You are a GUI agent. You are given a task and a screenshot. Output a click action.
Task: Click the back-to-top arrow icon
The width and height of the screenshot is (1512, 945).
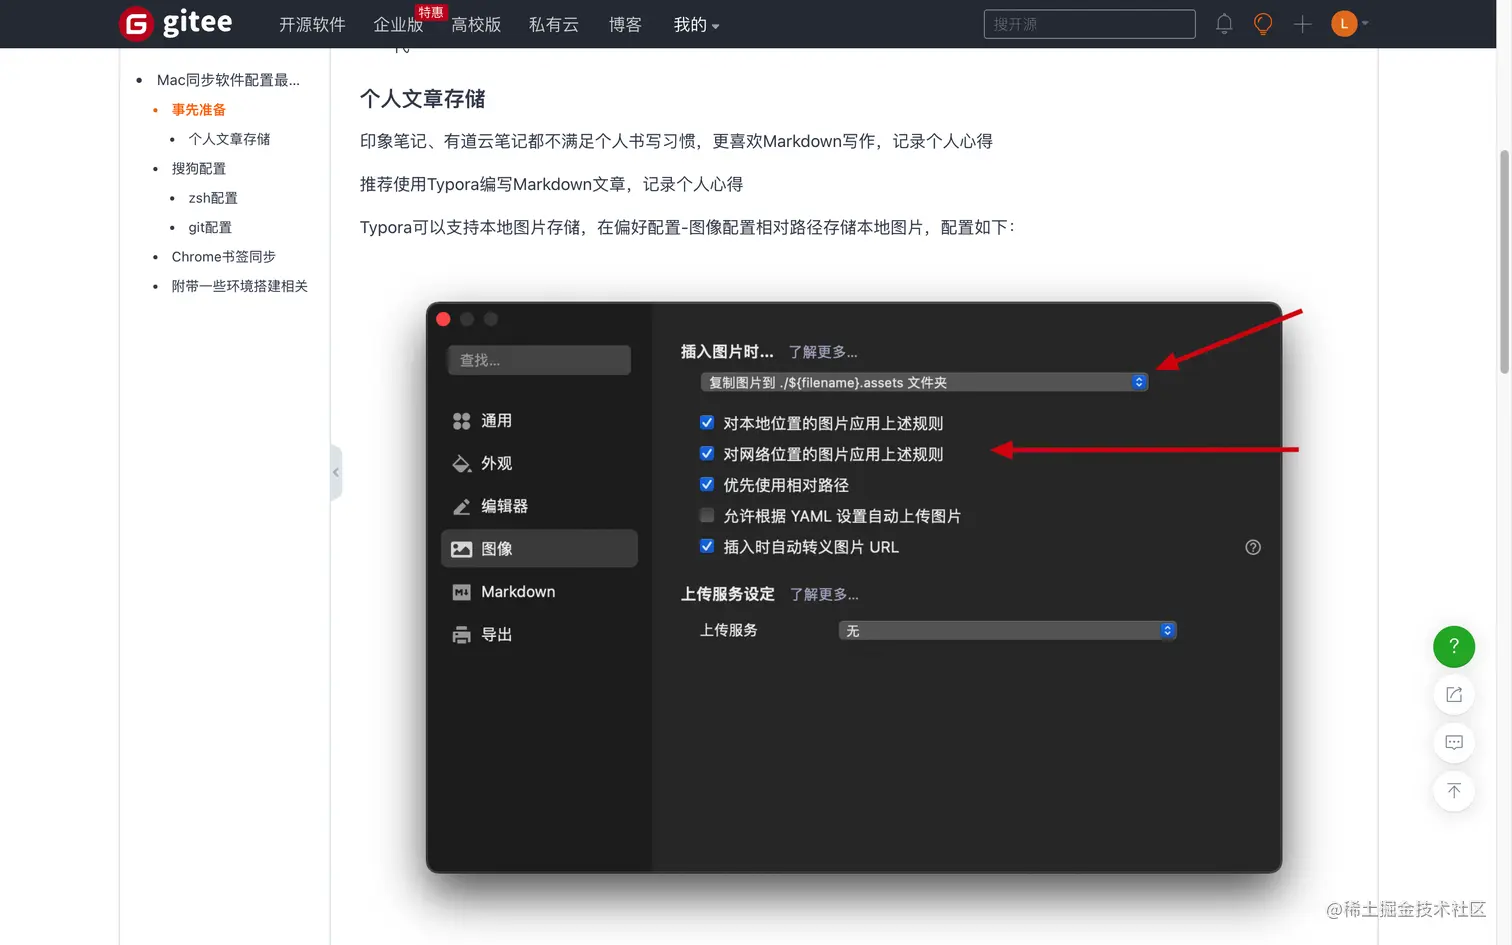(1454, 790)
